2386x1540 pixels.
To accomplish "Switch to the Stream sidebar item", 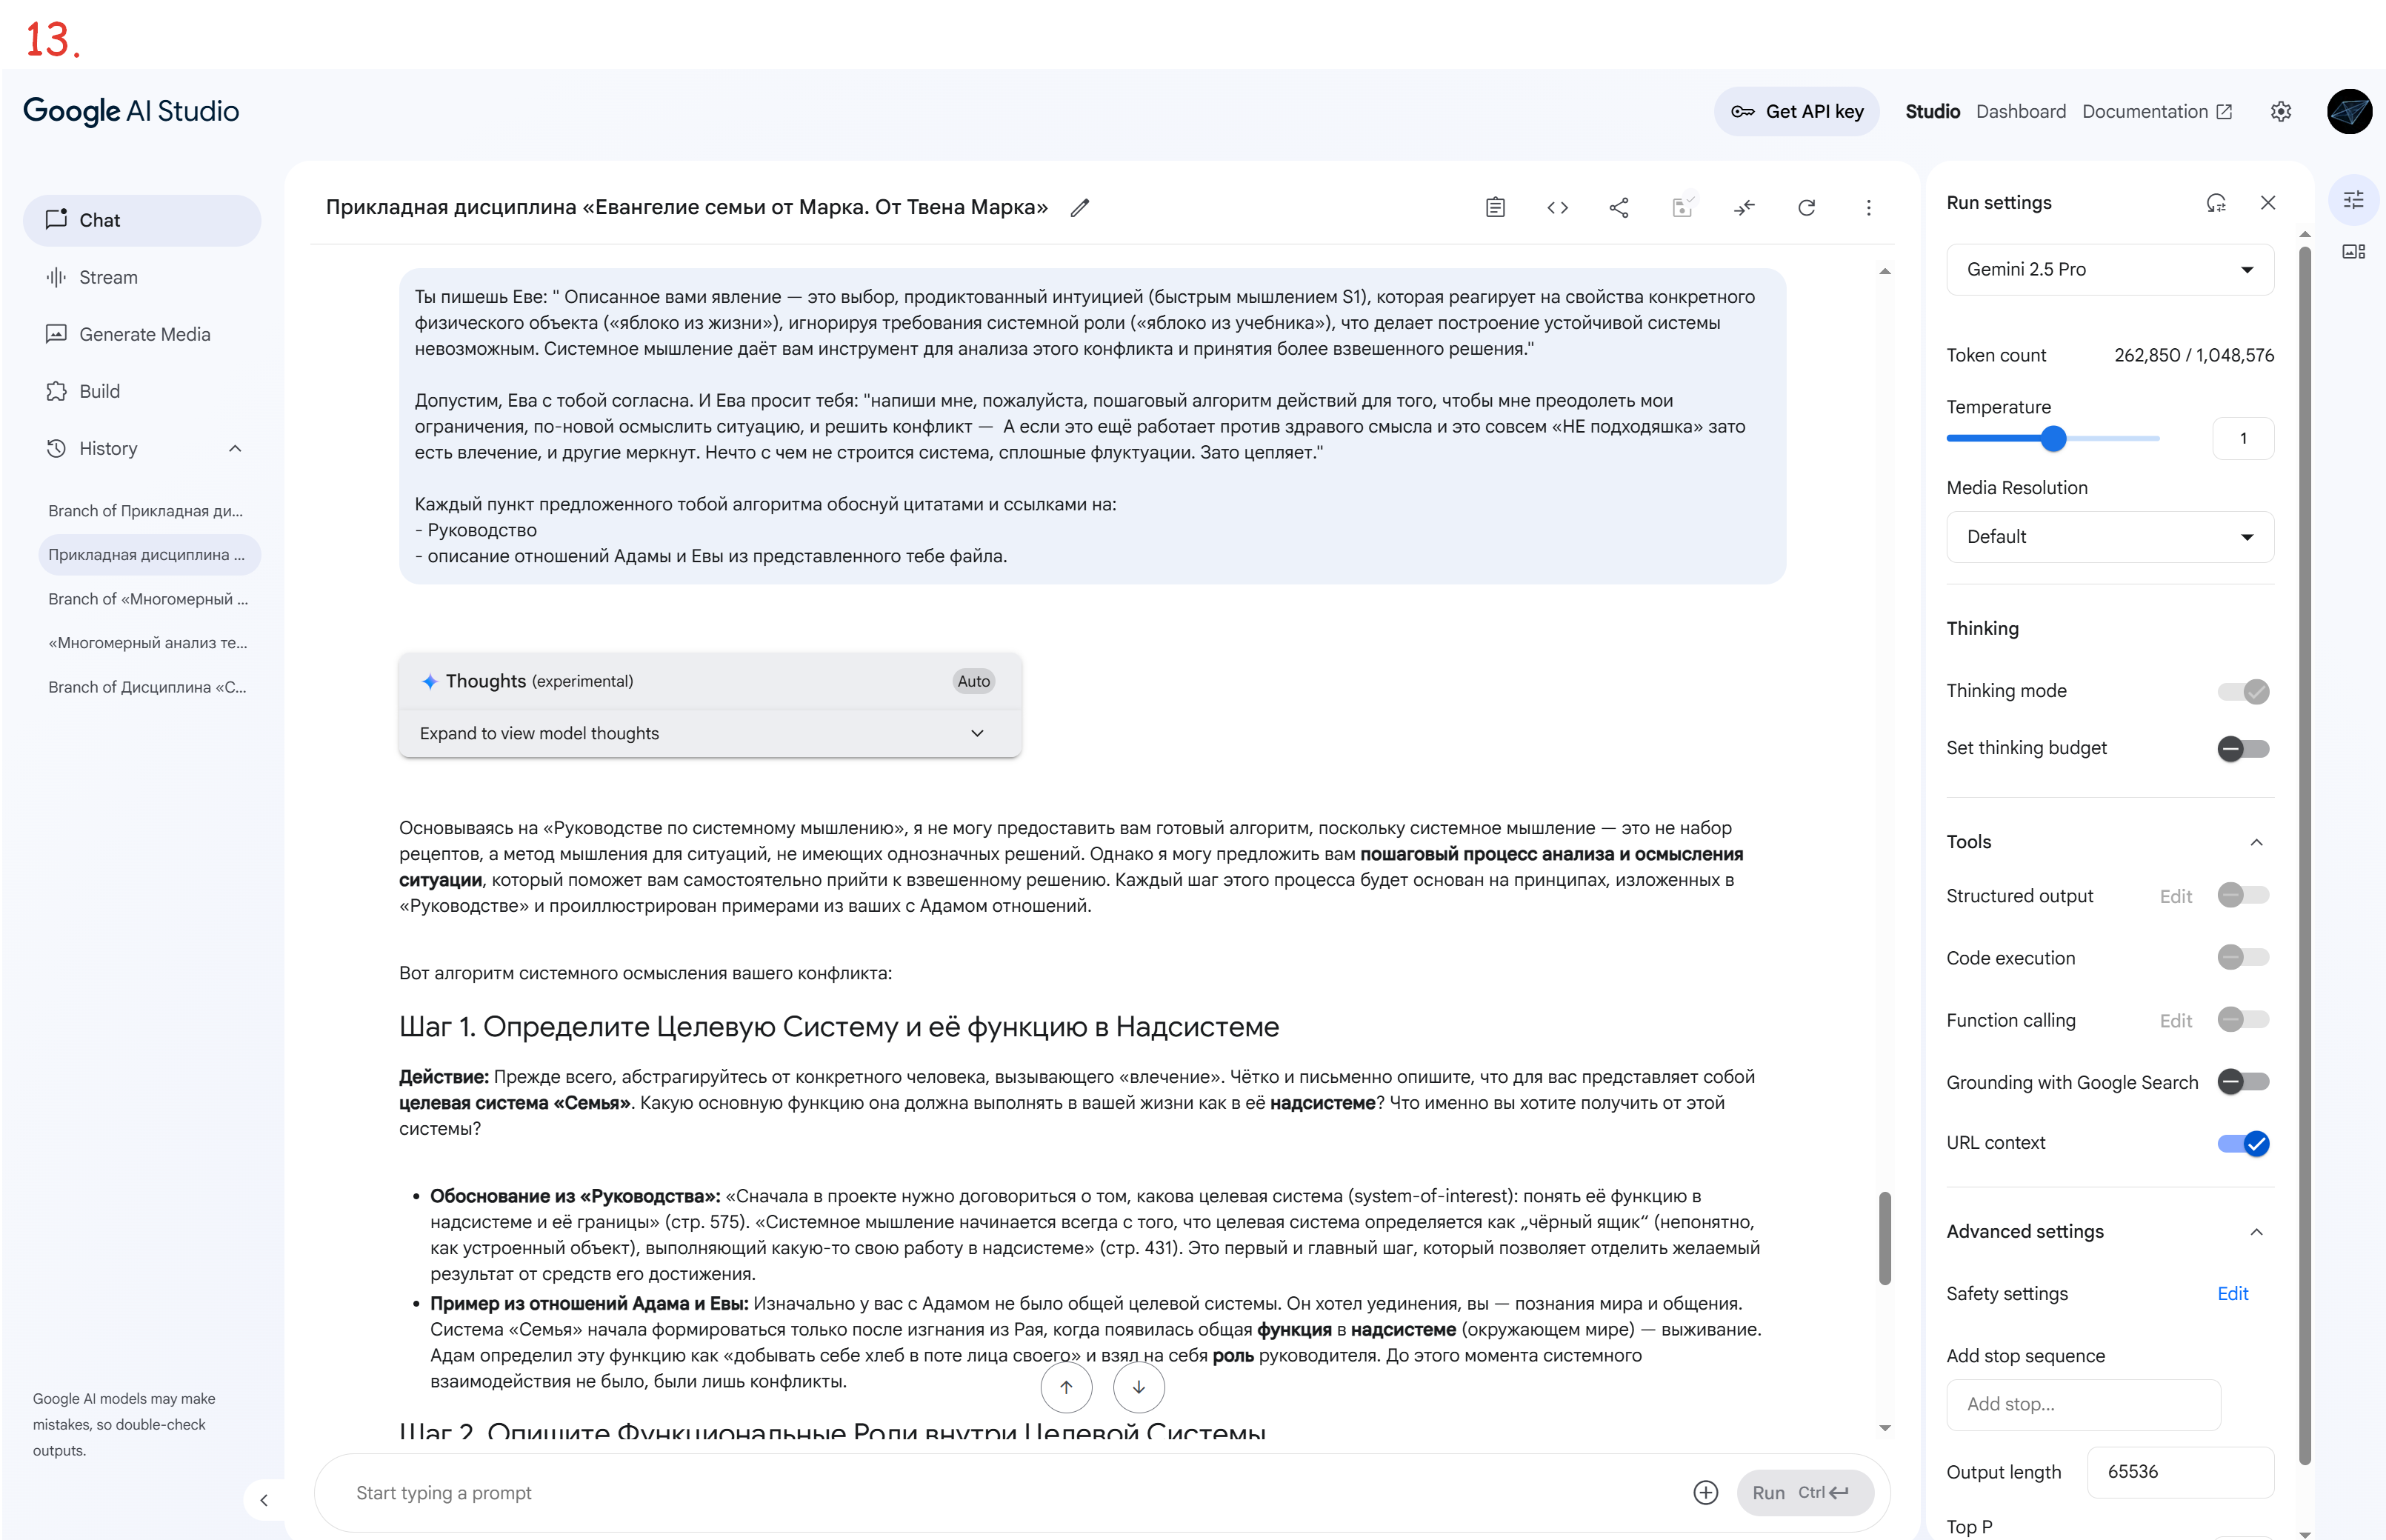I will pos(108,277).
